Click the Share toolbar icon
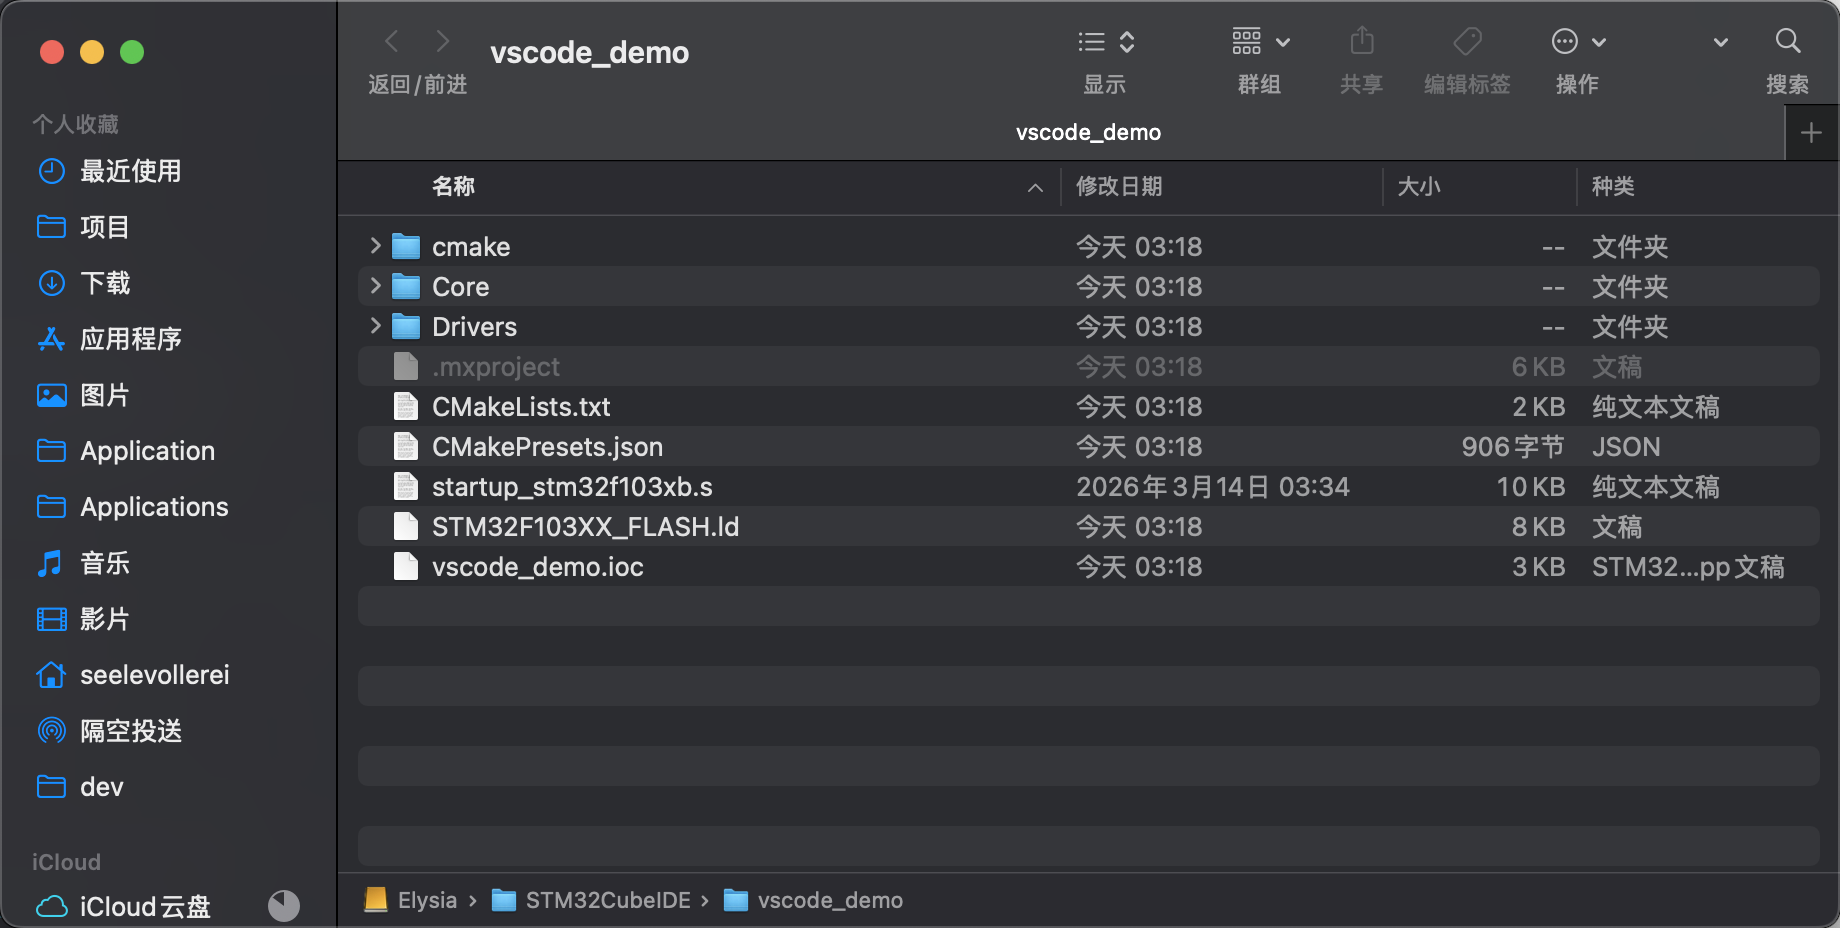 (1361, 42)
